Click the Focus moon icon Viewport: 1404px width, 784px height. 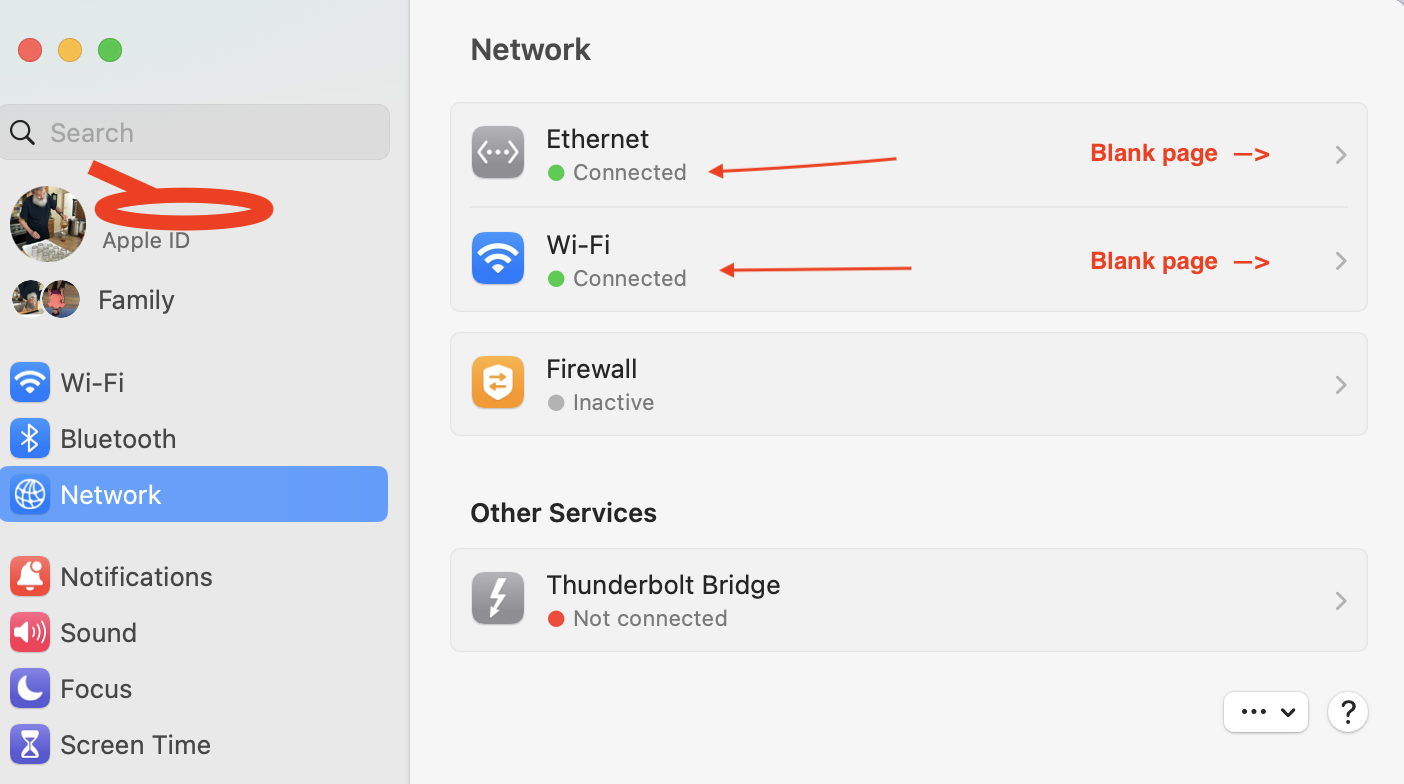(30, 688)
